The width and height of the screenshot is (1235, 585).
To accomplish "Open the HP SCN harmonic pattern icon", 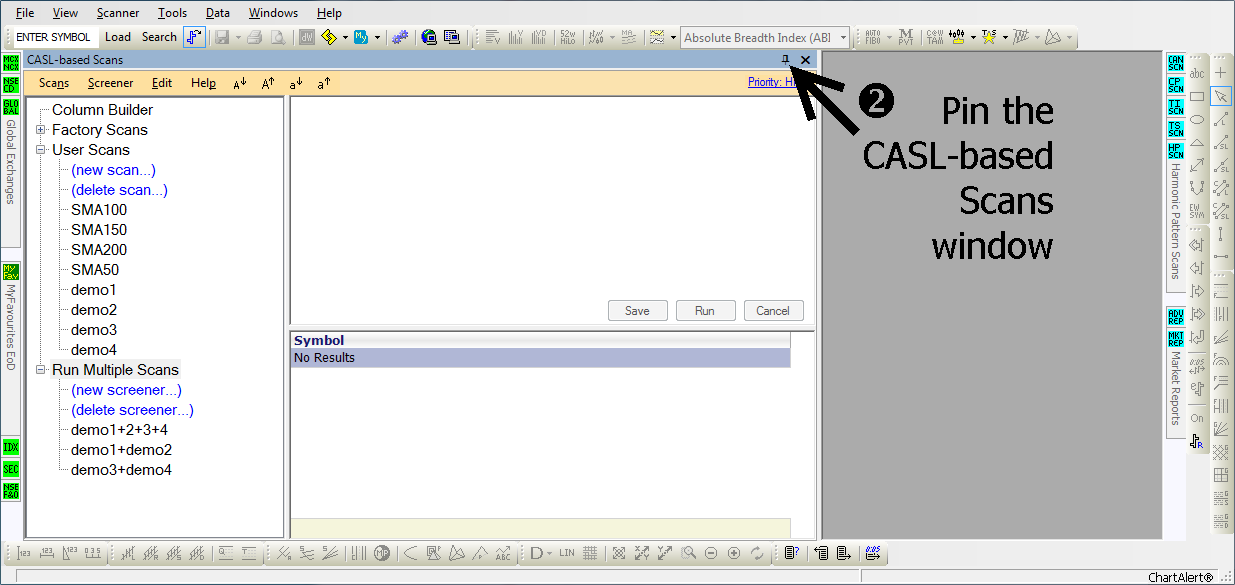I will click(x=1176, y=151).
